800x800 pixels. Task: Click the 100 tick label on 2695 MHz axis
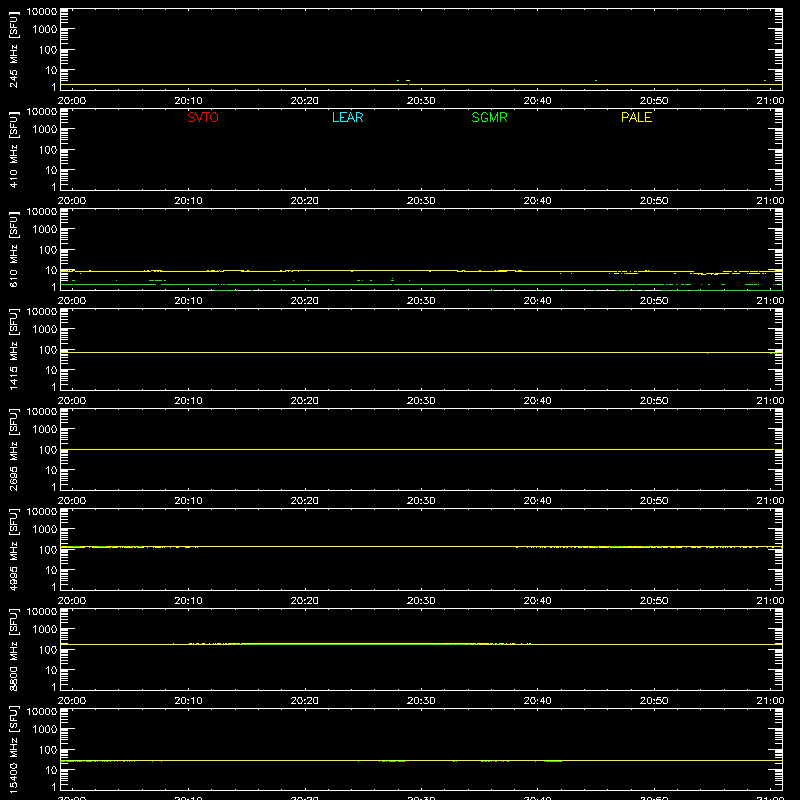pyautogui.click(x=48, y=450)
